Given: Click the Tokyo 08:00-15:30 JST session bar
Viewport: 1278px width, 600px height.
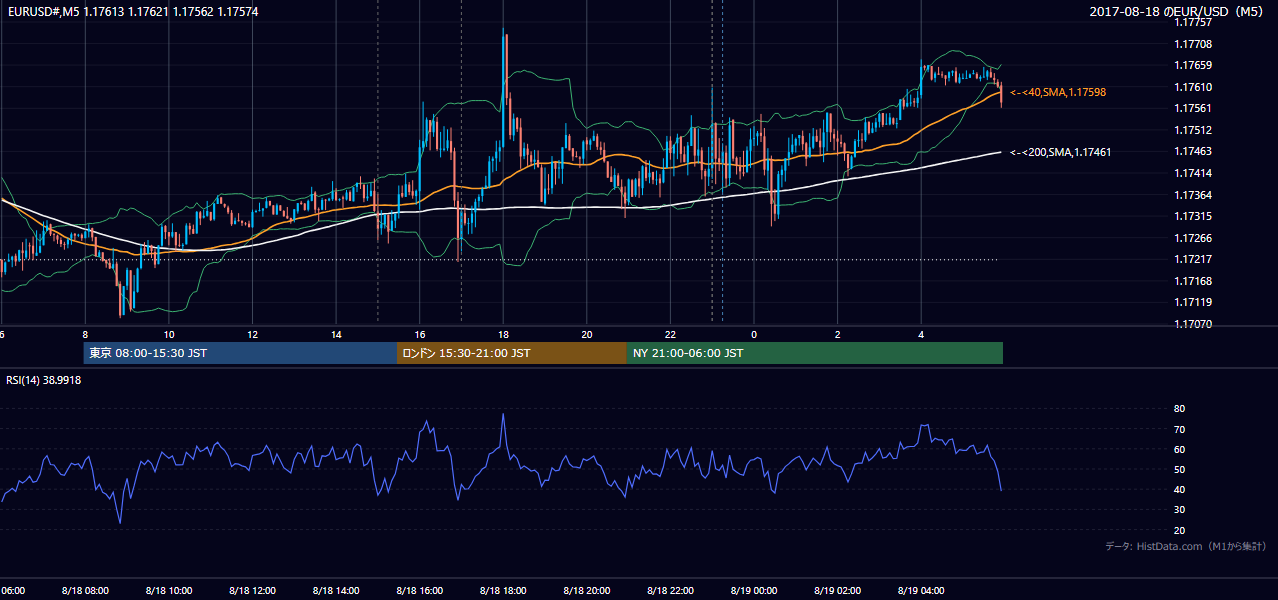Looking at the screenshot, I should 240,353.
